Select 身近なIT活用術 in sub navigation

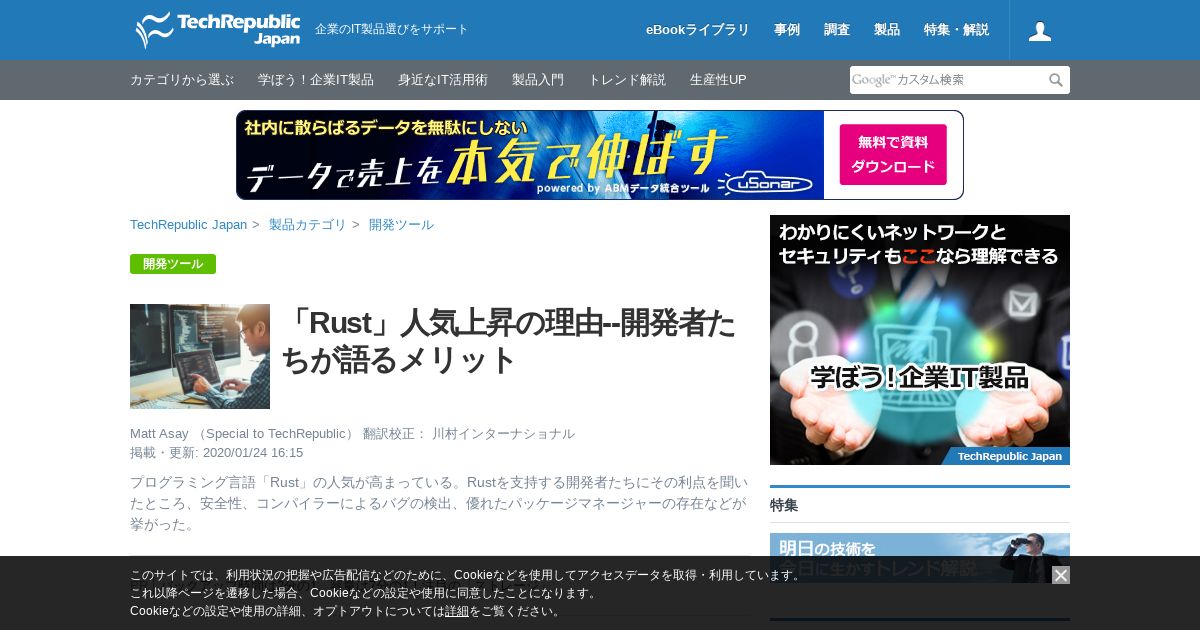click(x=443, y=80)
